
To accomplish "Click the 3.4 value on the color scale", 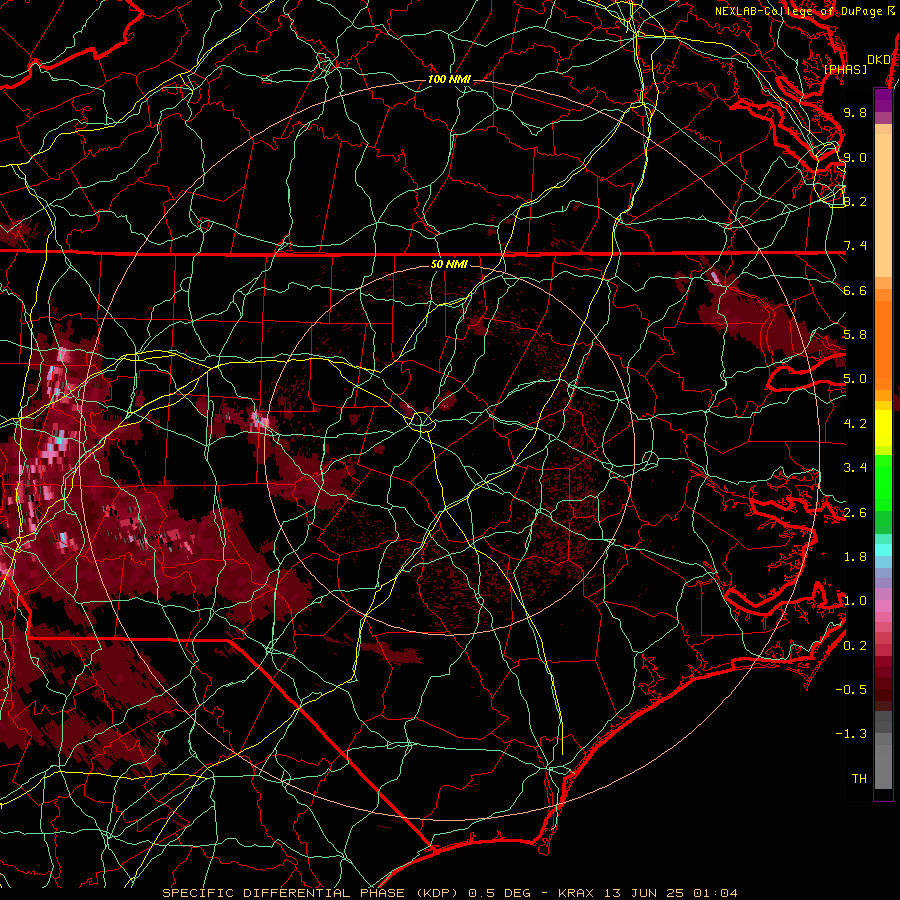I will [855, 468].
